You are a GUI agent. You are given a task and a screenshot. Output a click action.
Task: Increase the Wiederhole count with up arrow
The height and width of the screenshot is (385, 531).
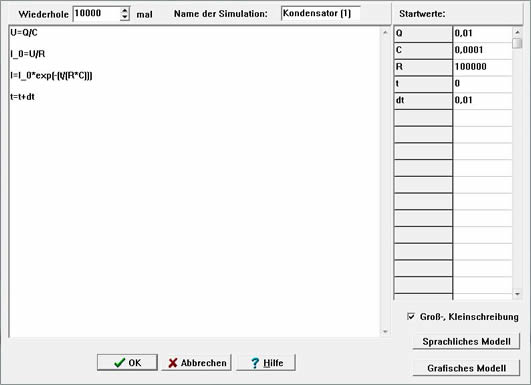point(125,11)
